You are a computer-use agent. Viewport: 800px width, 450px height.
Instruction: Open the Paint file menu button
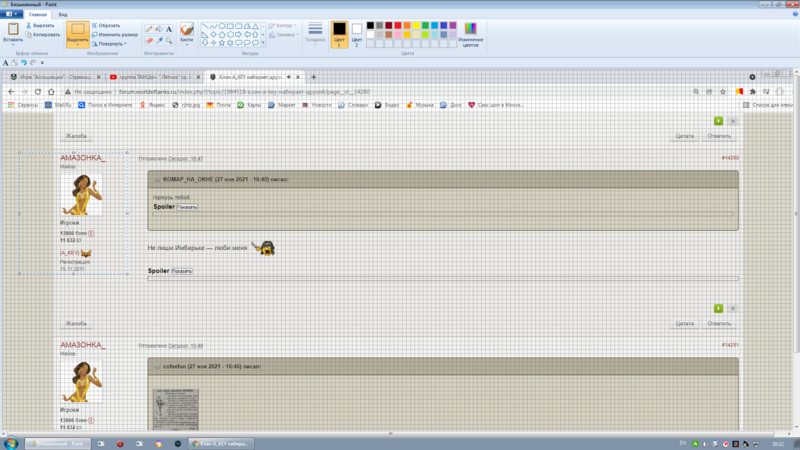[x=11, y=14]
